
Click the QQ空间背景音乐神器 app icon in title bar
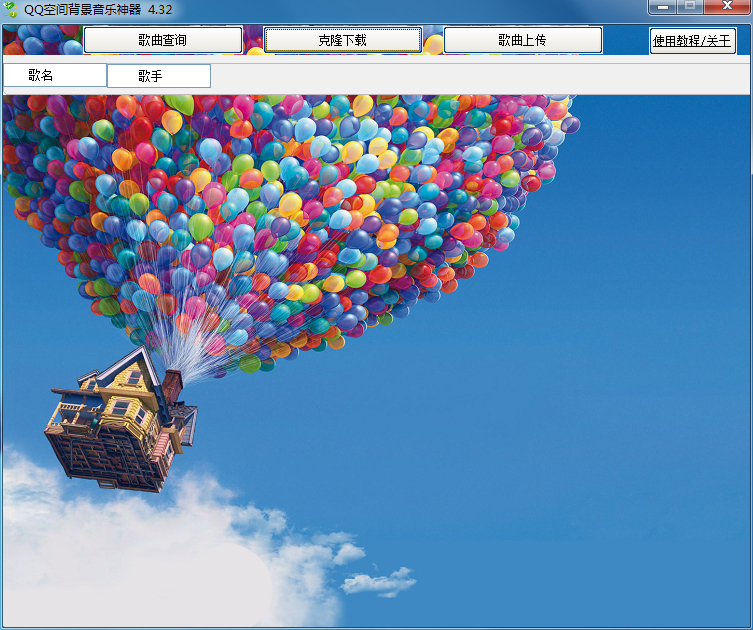tap(12, 9)
